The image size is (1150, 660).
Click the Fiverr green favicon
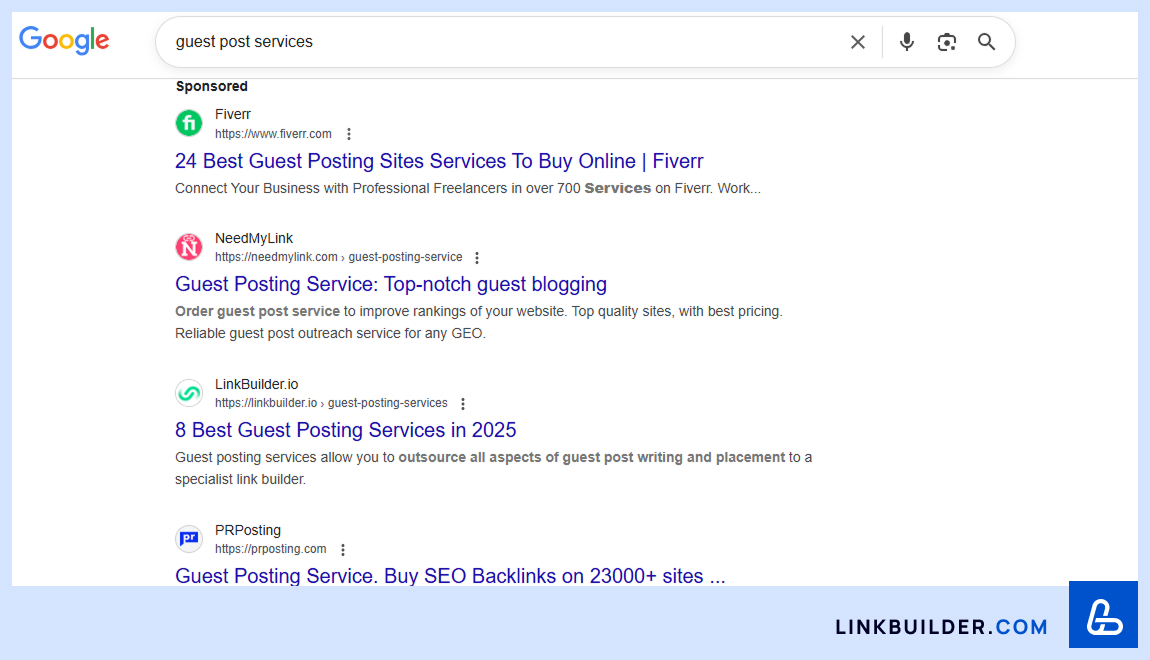coord(189,122)
